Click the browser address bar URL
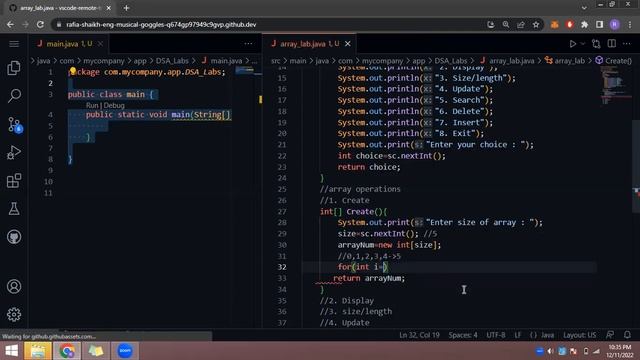This screenshot has width=640, height=360. [161, 24]
